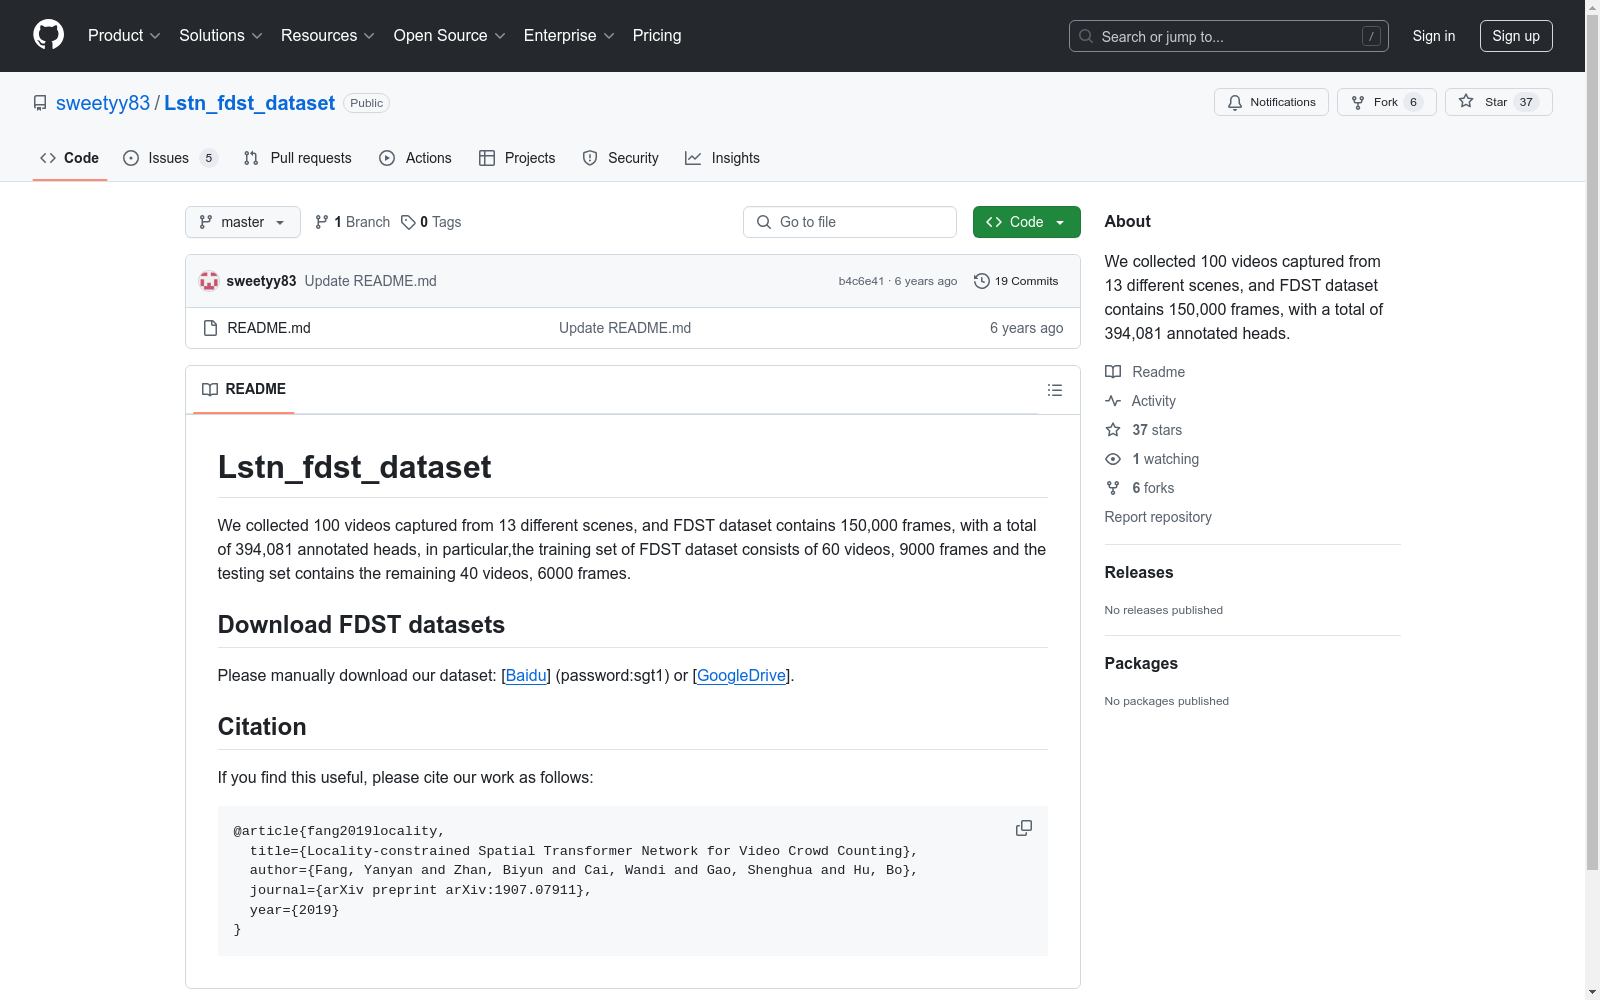Click the tag icon next to Tags
1600x1000 pixels.
408,222
